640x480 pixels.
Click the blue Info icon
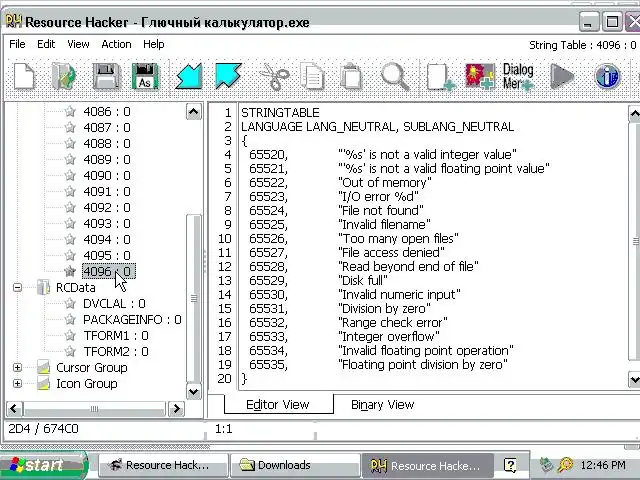(607, 76)
